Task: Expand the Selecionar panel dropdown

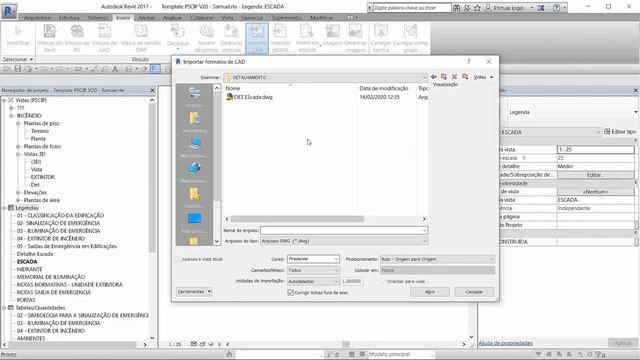Action: coord(18,59)
